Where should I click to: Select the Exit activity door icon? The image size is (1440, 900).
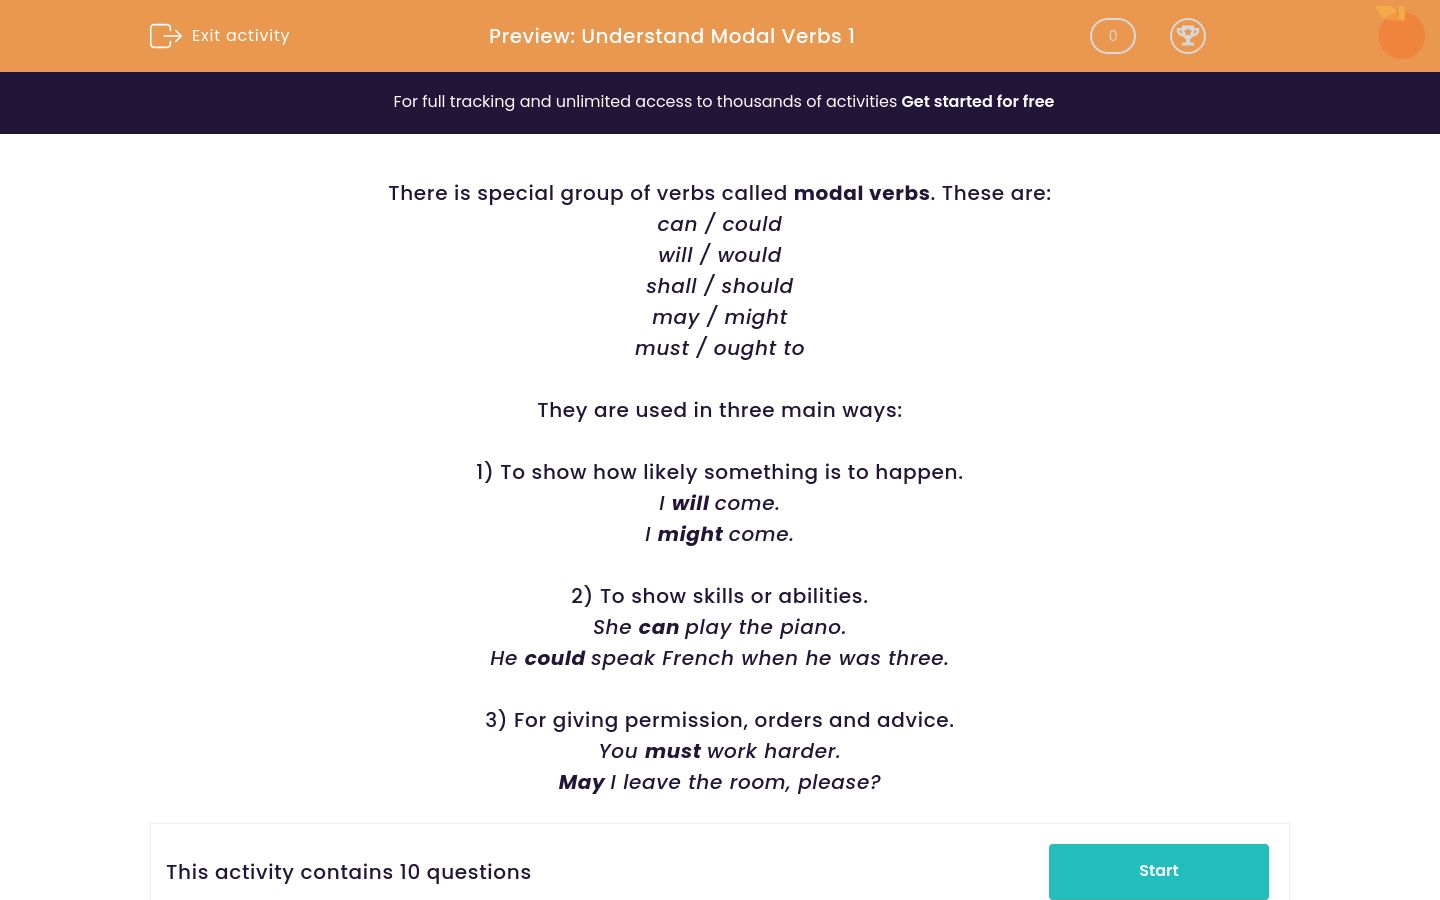coord(166,36)
